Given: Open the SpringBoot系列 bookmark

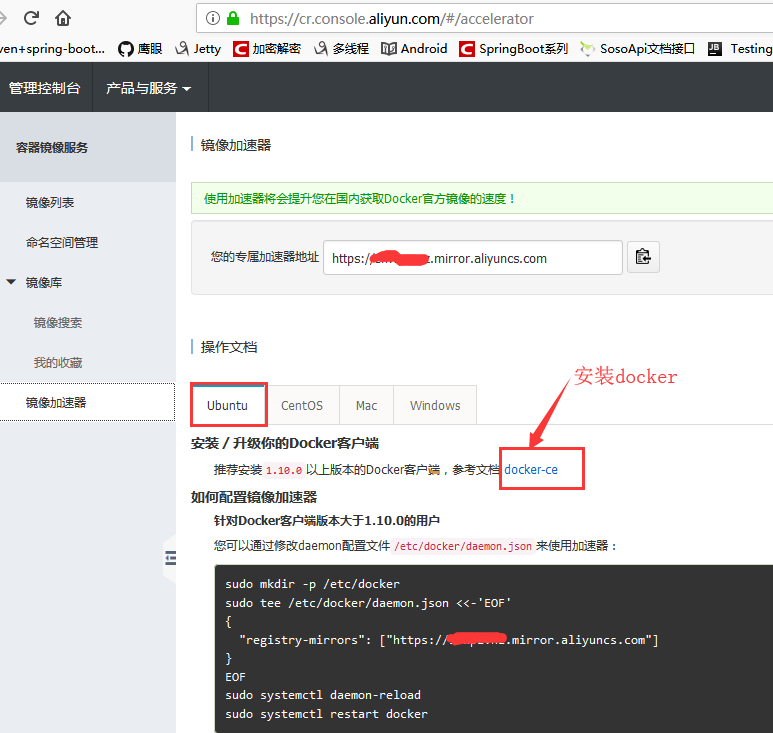Looking at the screenshot, I should [513, 49].
